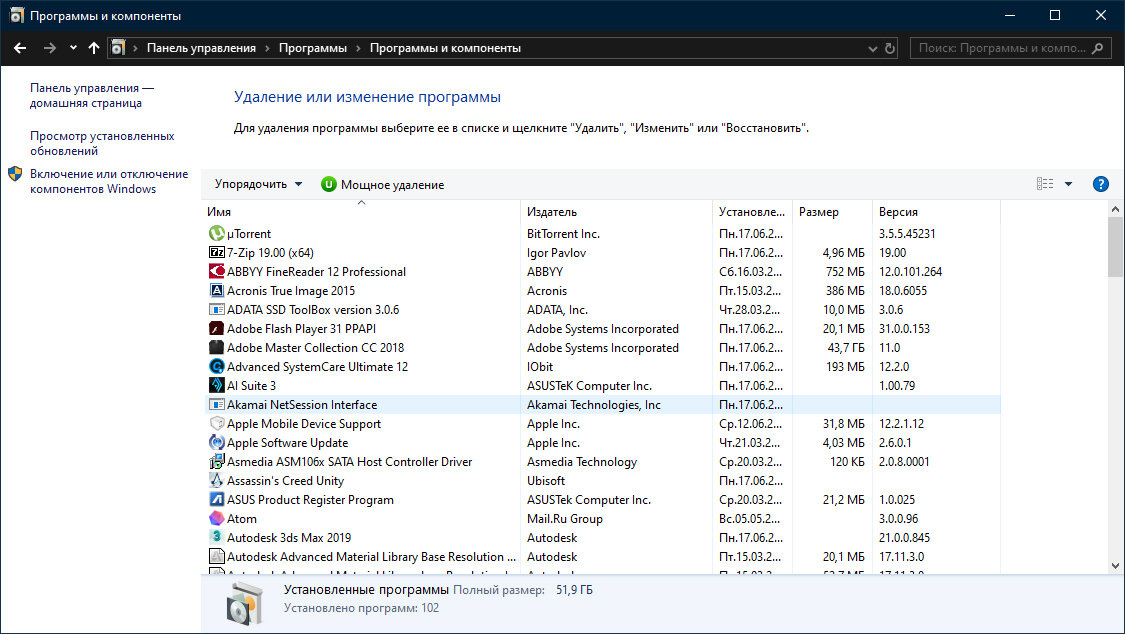
Task: Click the large installed programs thumbnail
Action: coord(245,603)
